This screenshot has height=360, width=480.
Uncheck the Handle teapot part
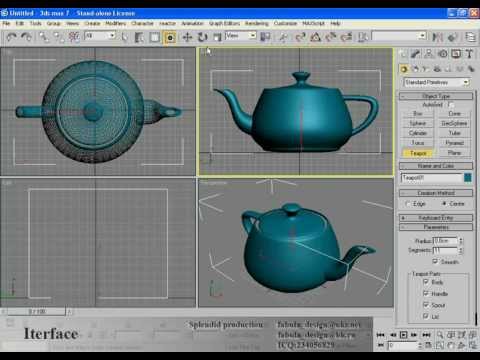click(x=426, y=293)
